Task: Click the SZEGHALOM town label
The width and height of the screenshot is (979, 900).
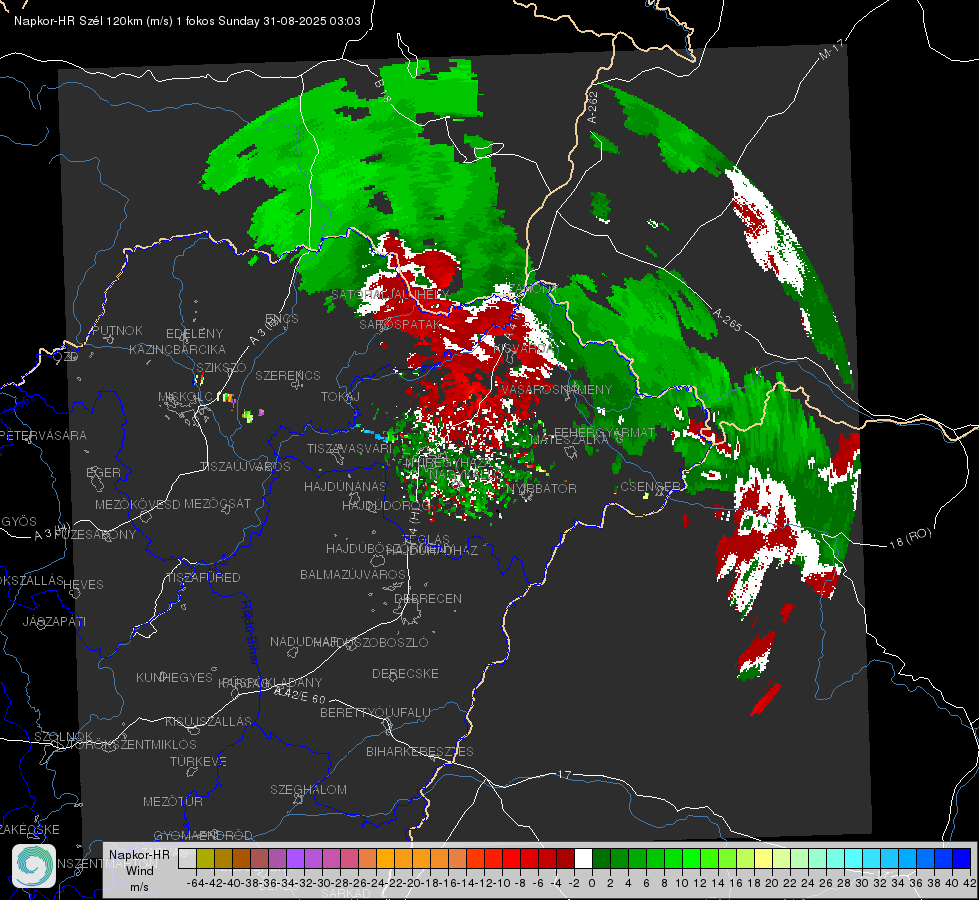Action: coord(308,789)
